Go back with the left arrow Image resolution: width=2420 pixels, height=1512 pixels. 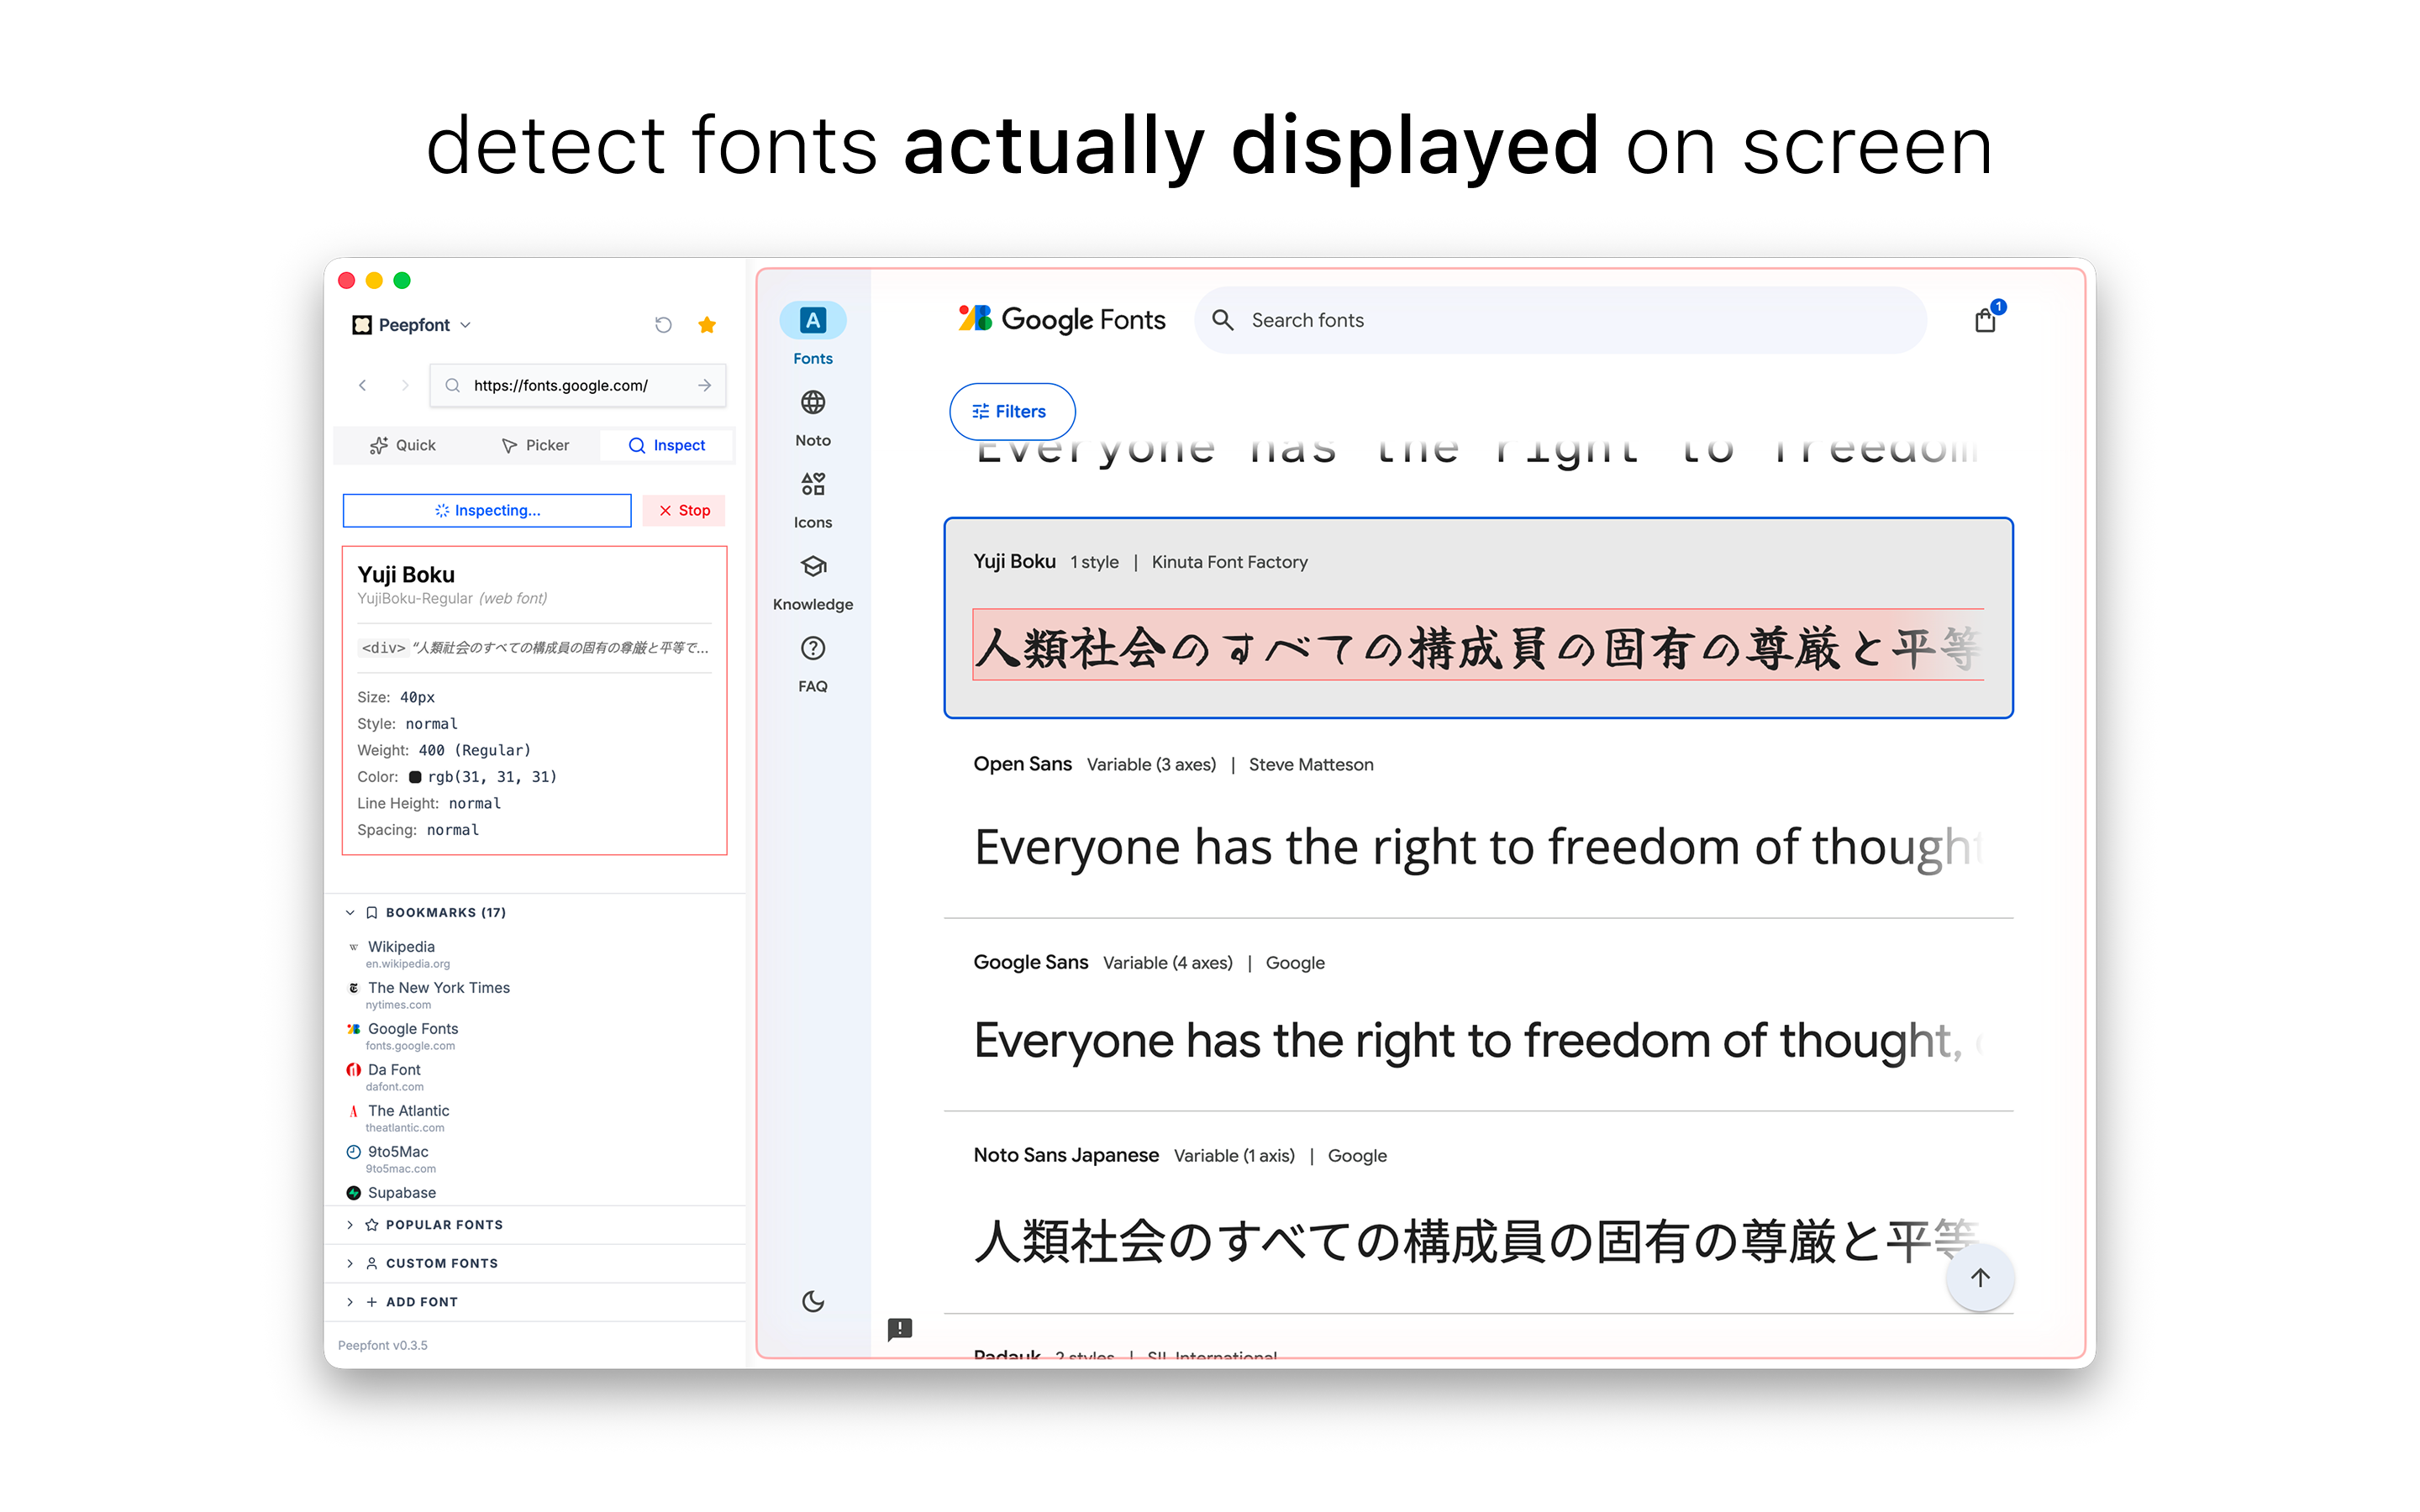tap(363, 385)
